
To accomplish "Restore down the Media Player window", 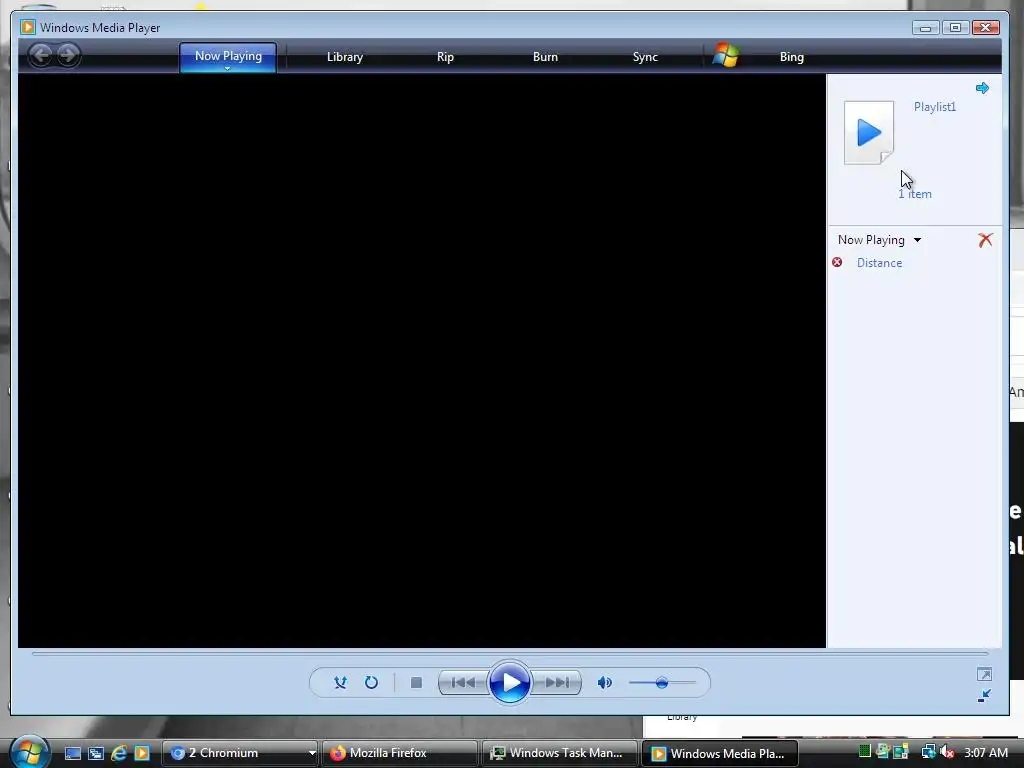I will (955, 27).
